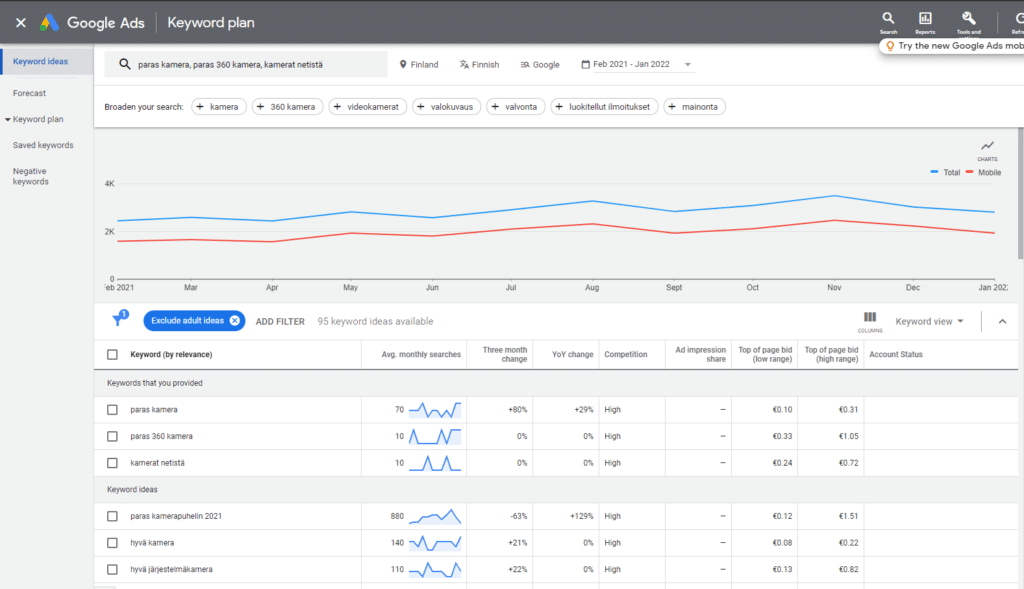Viewport: 1024px width, 589px height.
Task: Toggle the select-all checkbox in table header
Action: coord(112,354)
